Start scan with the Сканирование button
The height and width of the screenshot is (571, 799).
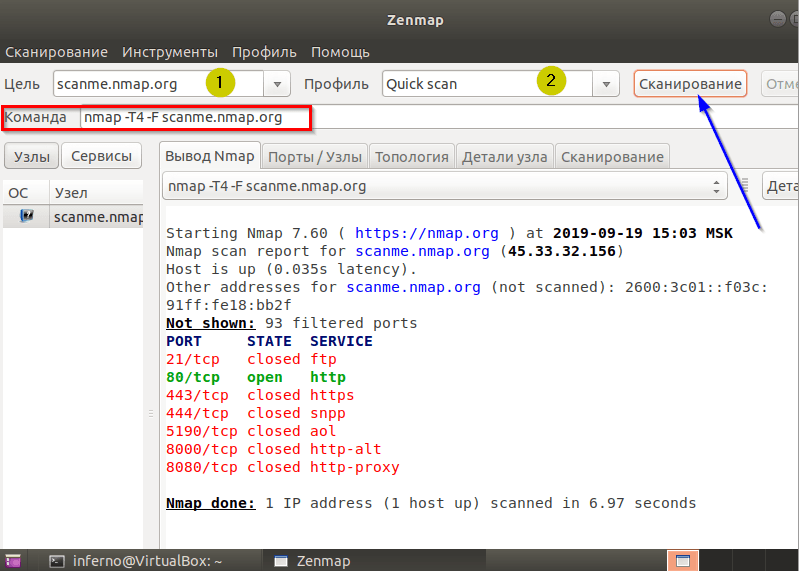(690, 84)
